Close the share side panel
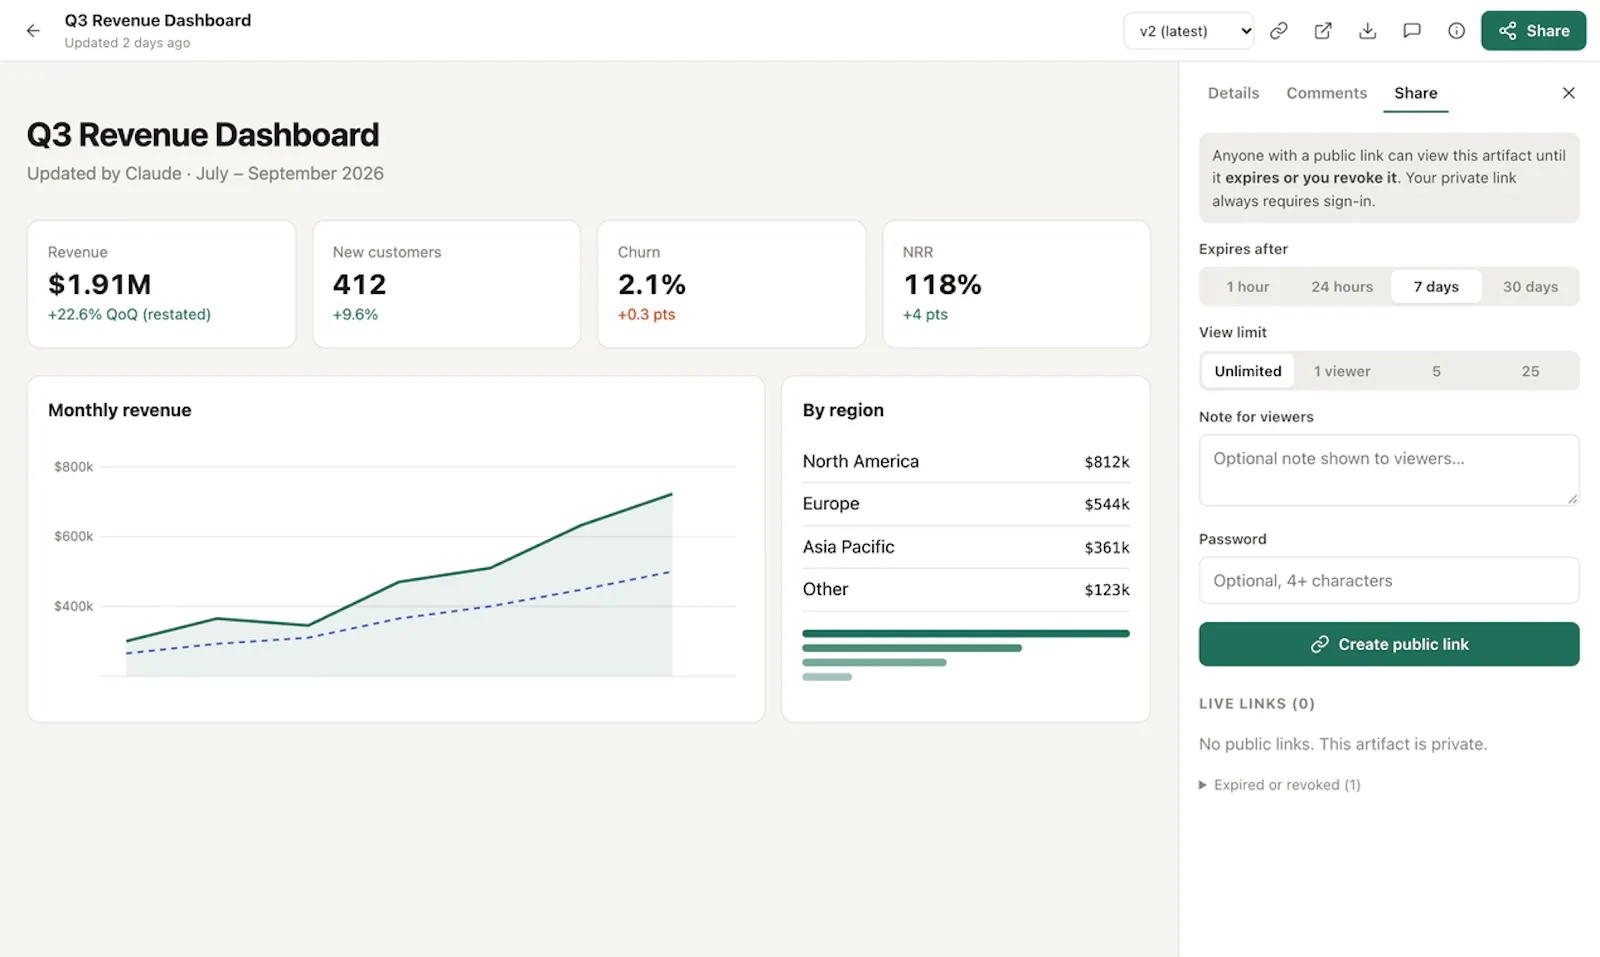Screen dimensions: 1600x957 [1568, 93]
